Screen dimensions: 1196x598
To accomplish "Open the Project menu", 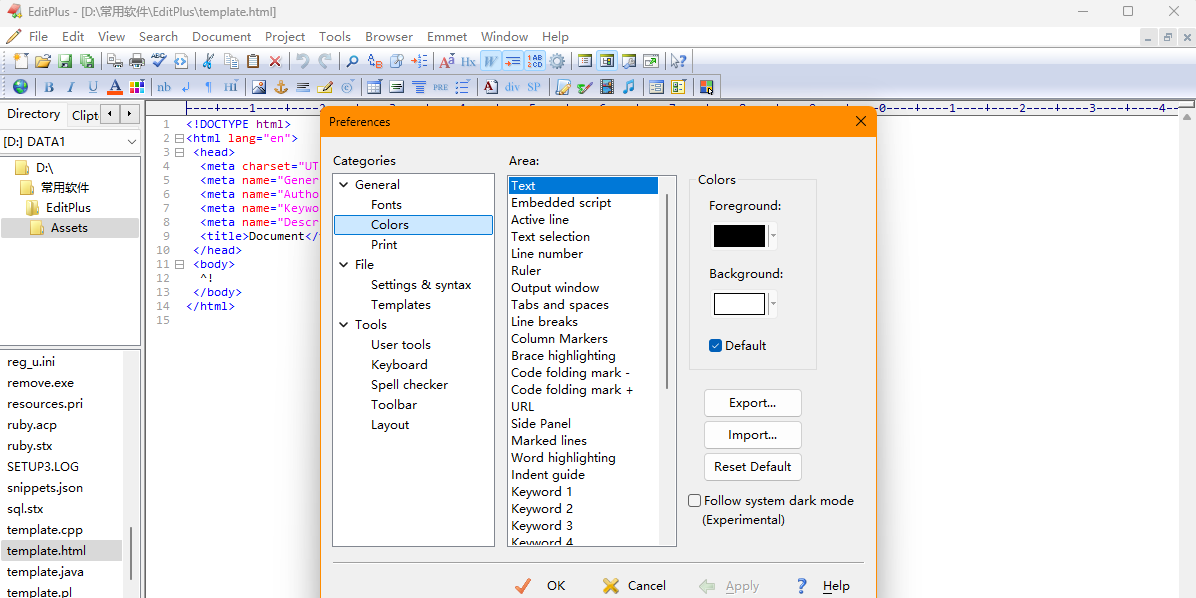I will pos(285,37).
